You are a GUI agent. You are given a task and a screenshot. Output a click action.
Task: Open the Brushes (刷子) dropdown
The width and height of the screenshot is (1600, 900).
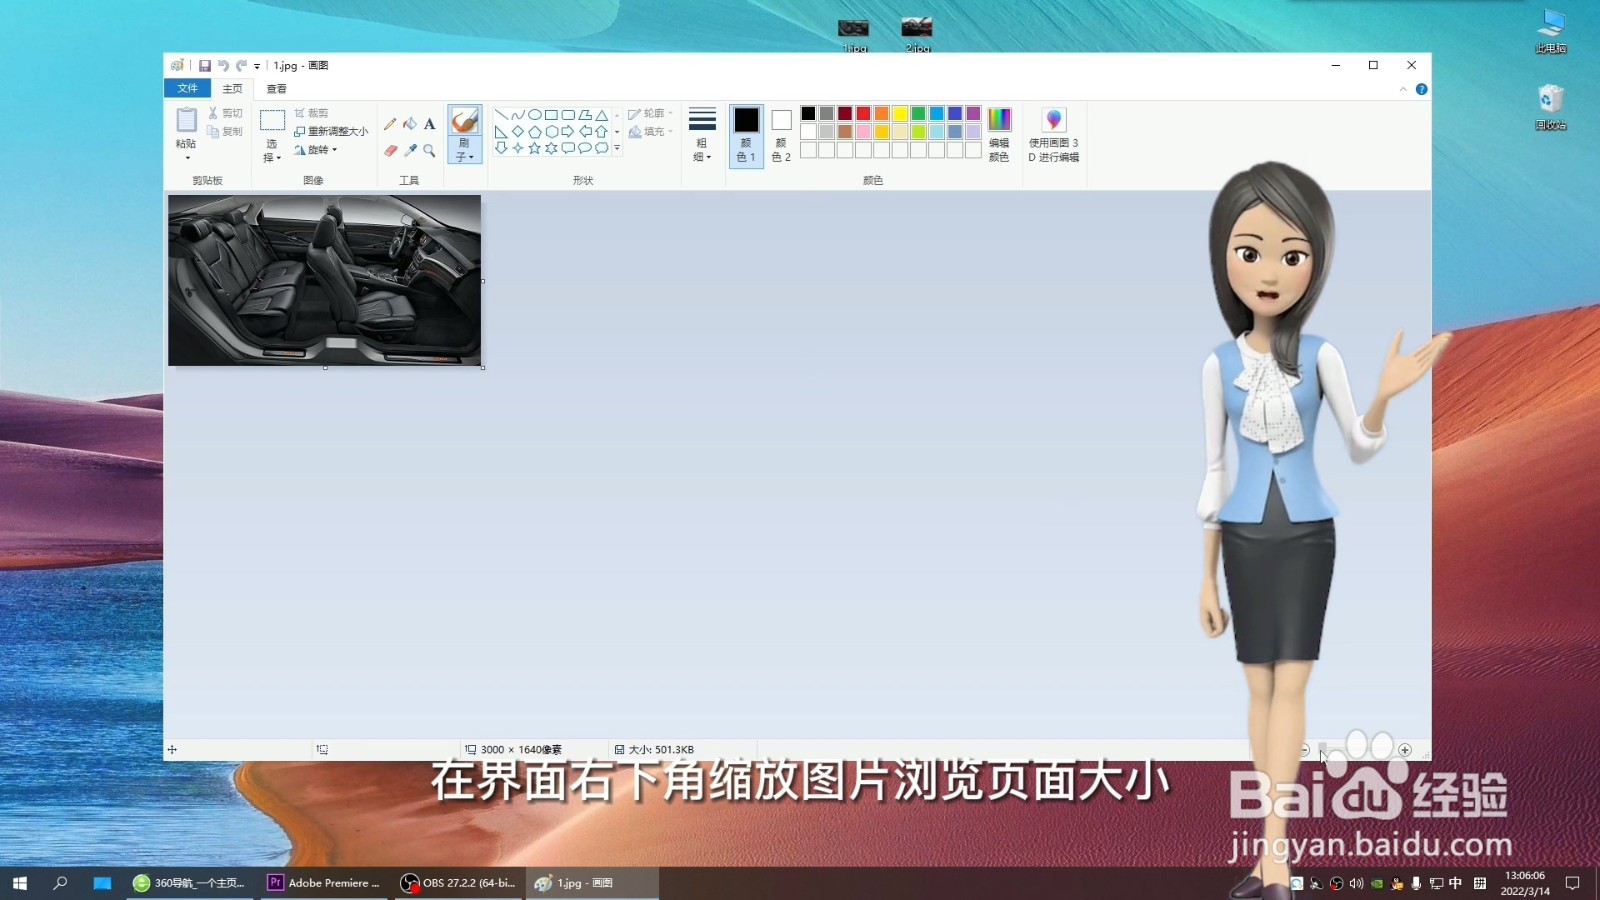pos(465,151)
